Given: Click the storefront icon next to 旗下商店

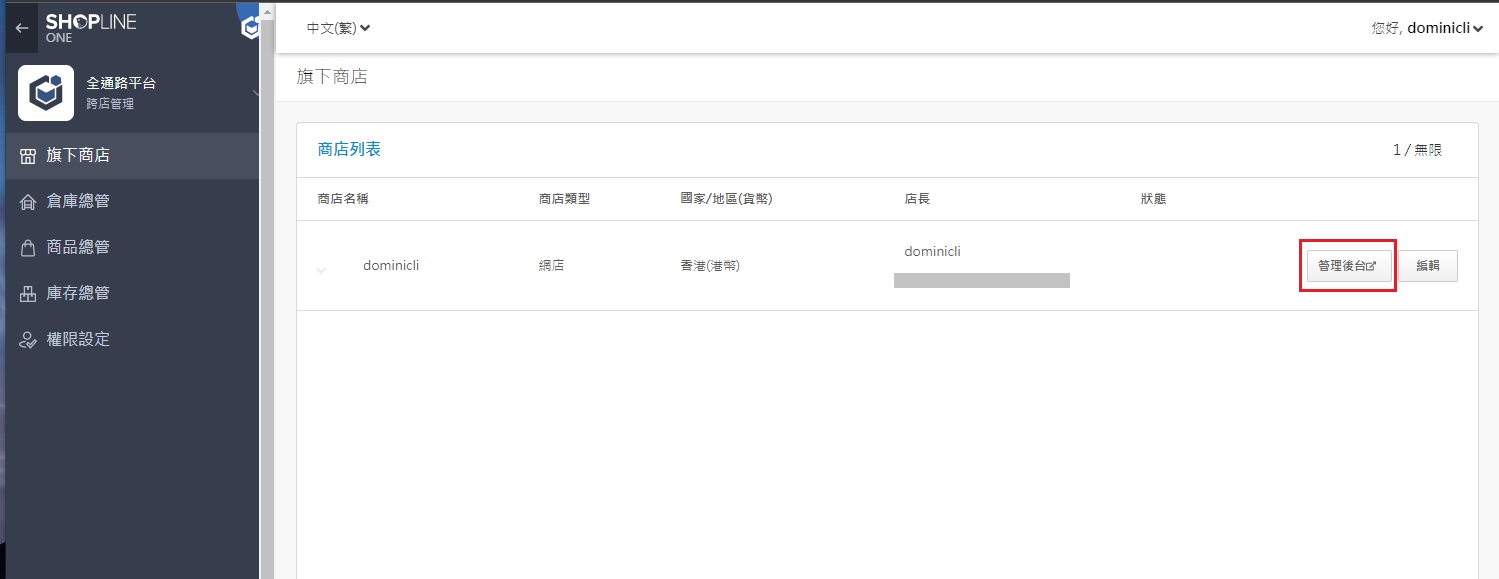Looking at the screenshot, I should (28, 156).
